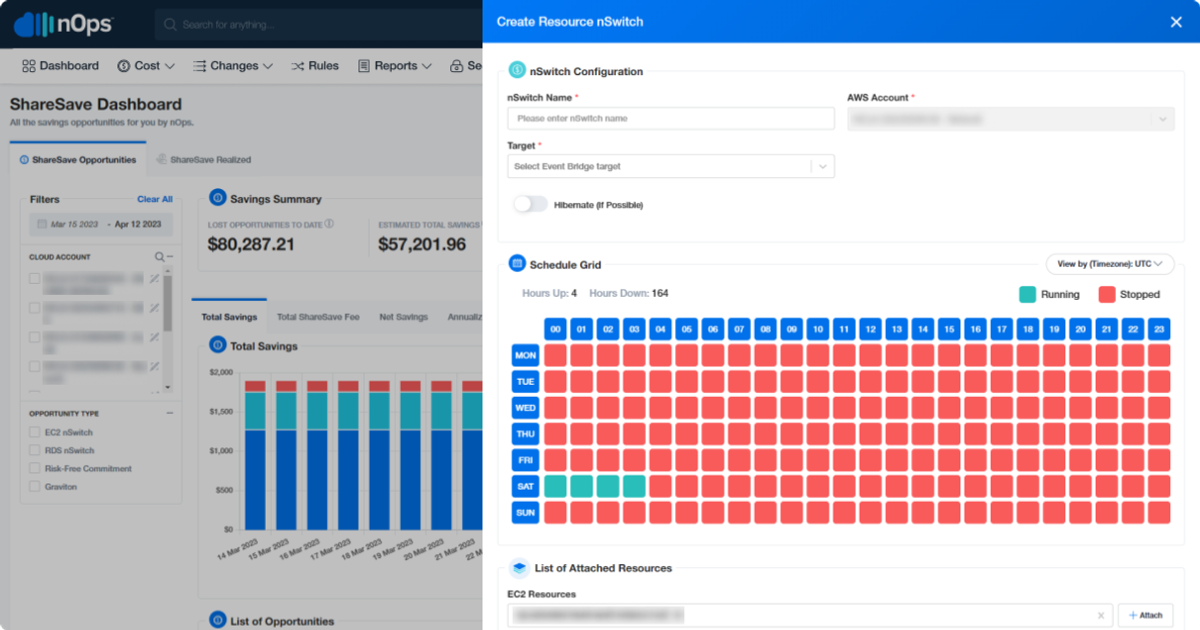Collapse the Opportunity Type filter section

click(170, 413)
